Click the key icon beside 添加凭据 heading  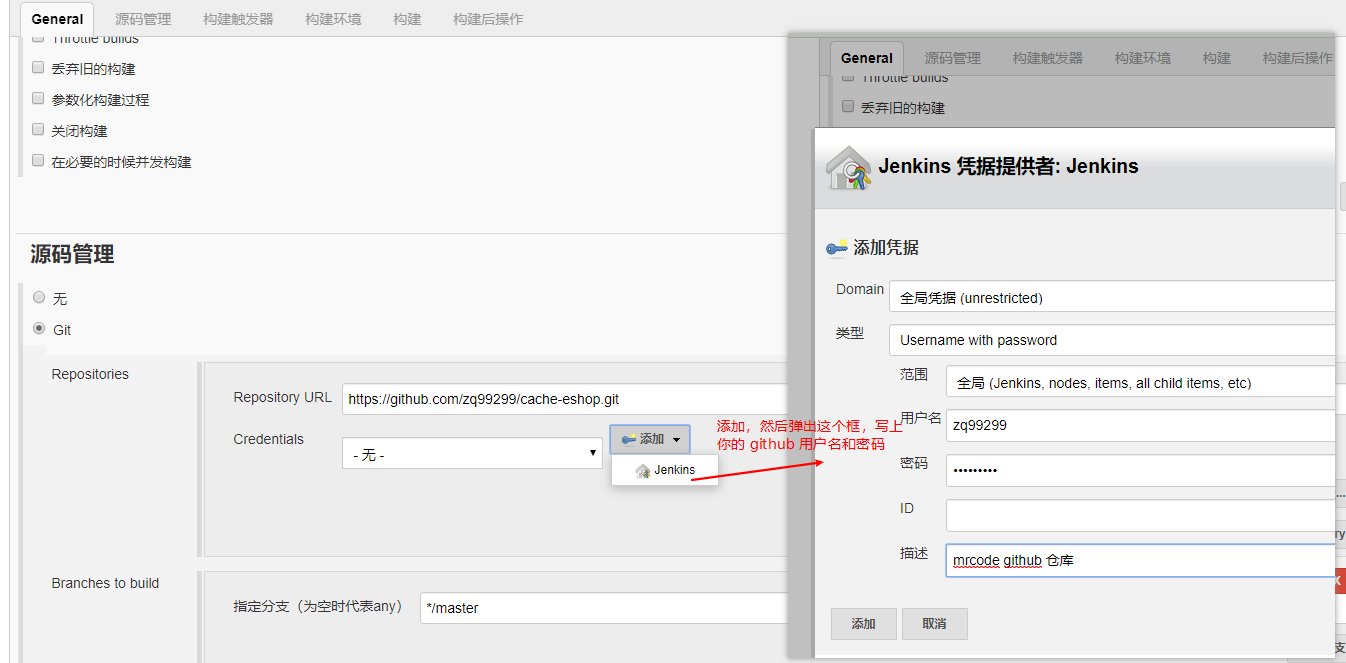tap(836, 248)
